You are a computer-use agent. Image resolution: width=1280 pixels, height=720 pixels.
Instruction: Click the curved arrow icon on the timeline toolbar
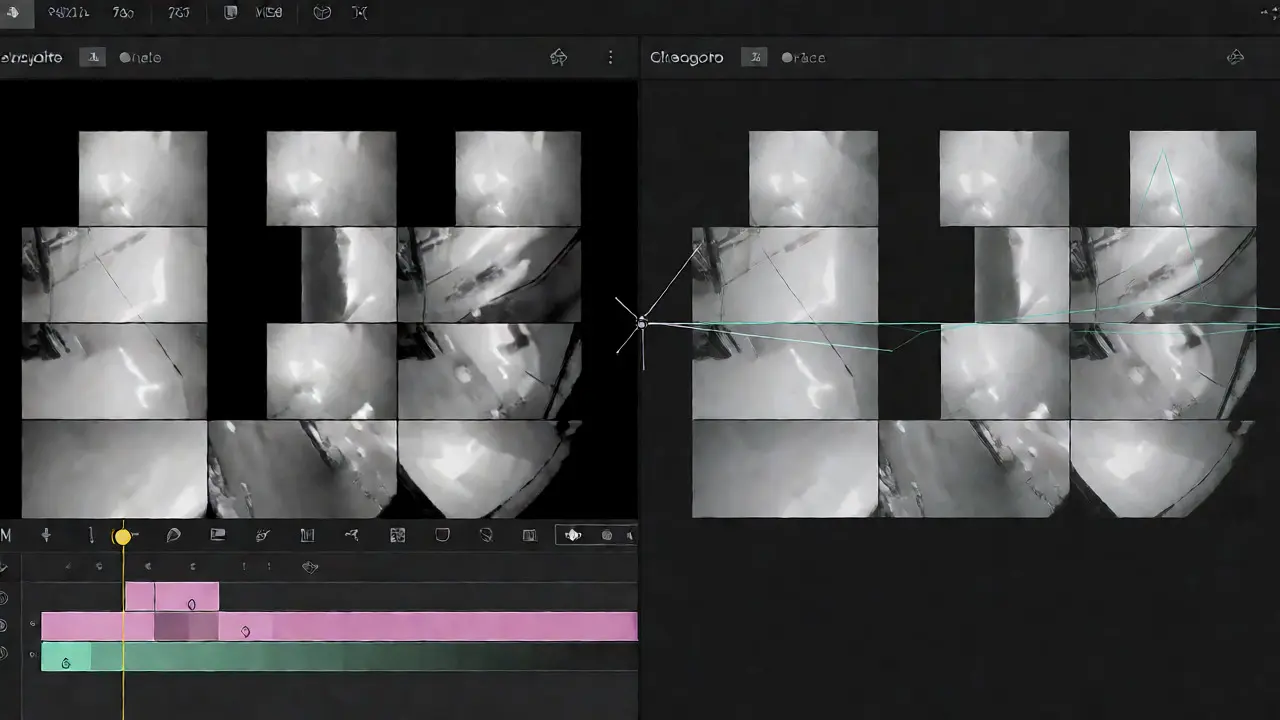tap(352, 536)
